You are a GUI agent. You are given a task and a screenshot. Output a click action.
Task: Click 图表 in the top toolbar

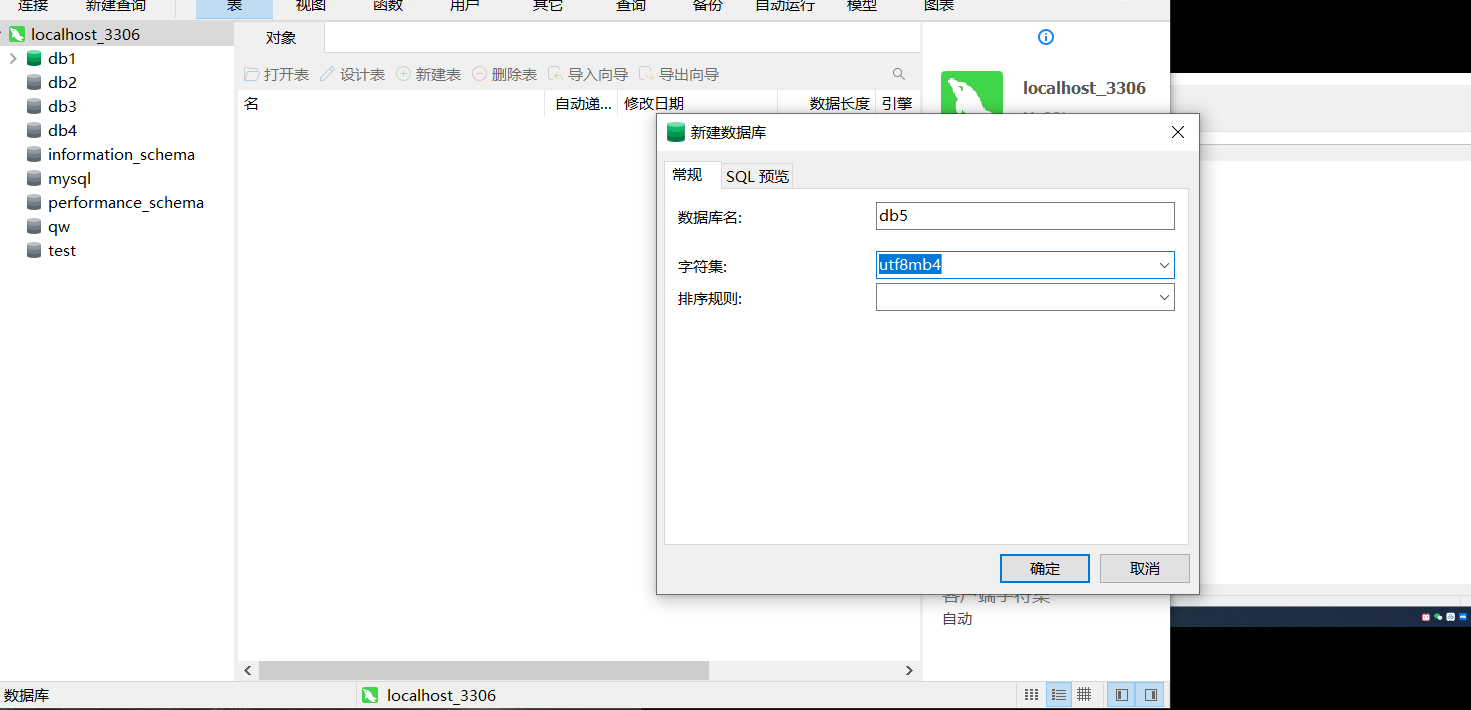[939, 6]
